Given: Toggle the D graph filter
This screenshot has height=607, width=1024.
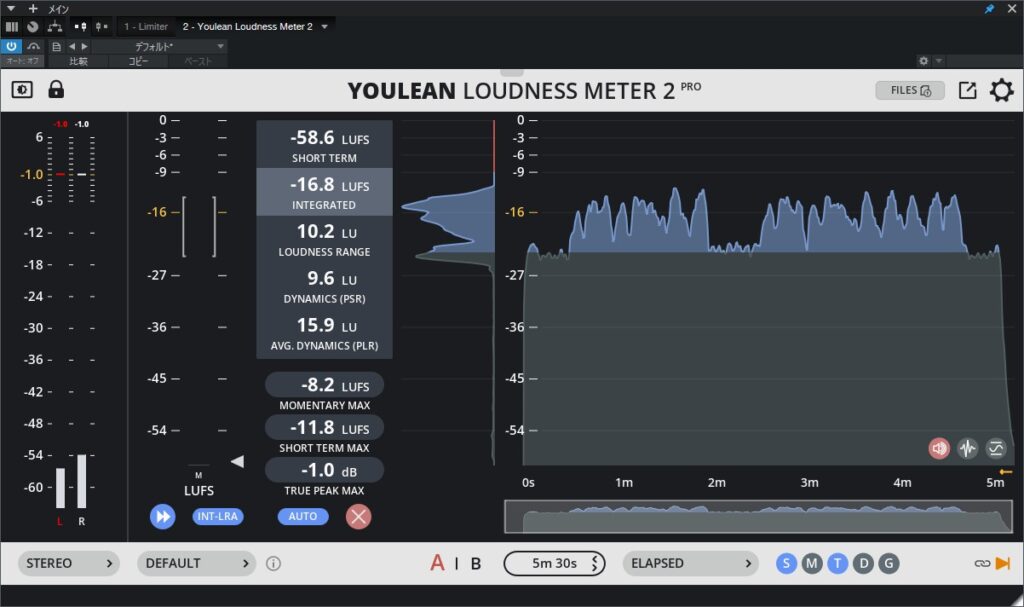Looking at the screenshot, I should coord(863,563).
